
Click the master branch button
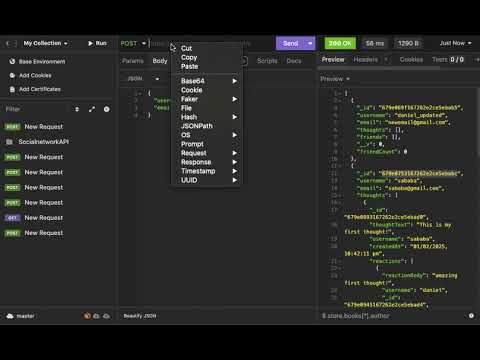(x=21, y=316)
